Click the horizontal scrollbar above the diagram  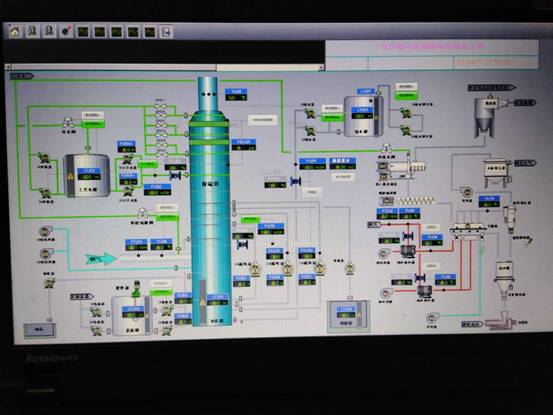point(165,67)
